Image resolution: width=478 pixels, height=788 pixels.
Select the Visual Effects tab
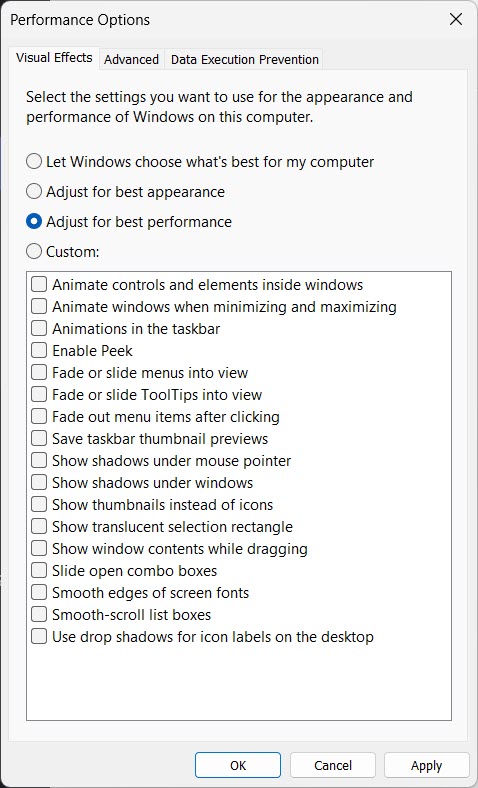[54, 58]
